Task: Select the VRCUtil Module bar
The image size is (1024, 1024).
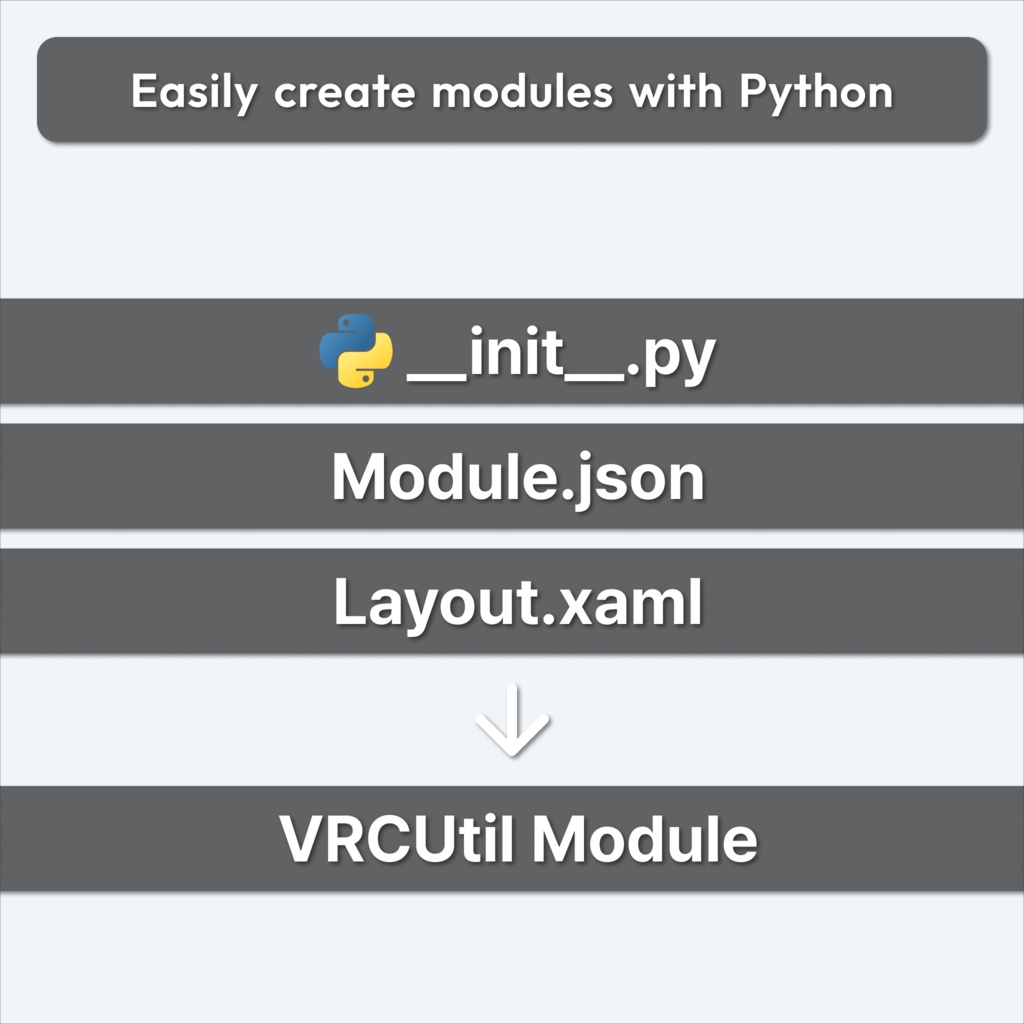Action: (x=512, y=839)
